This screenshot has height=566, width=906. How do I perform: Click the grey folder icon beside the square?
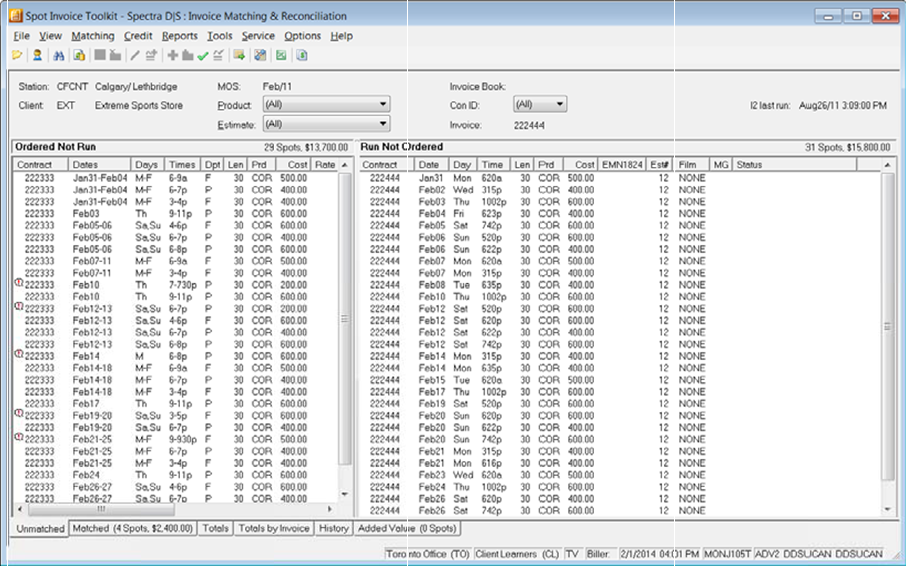click(115, 55)
